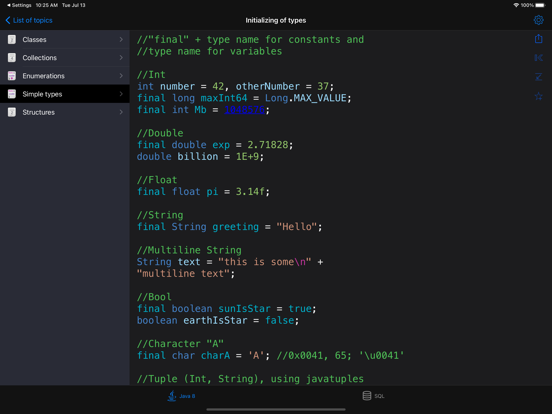The image size is (552, 414).
Task: Click the Classes document icon
Action: pos(12,39)
